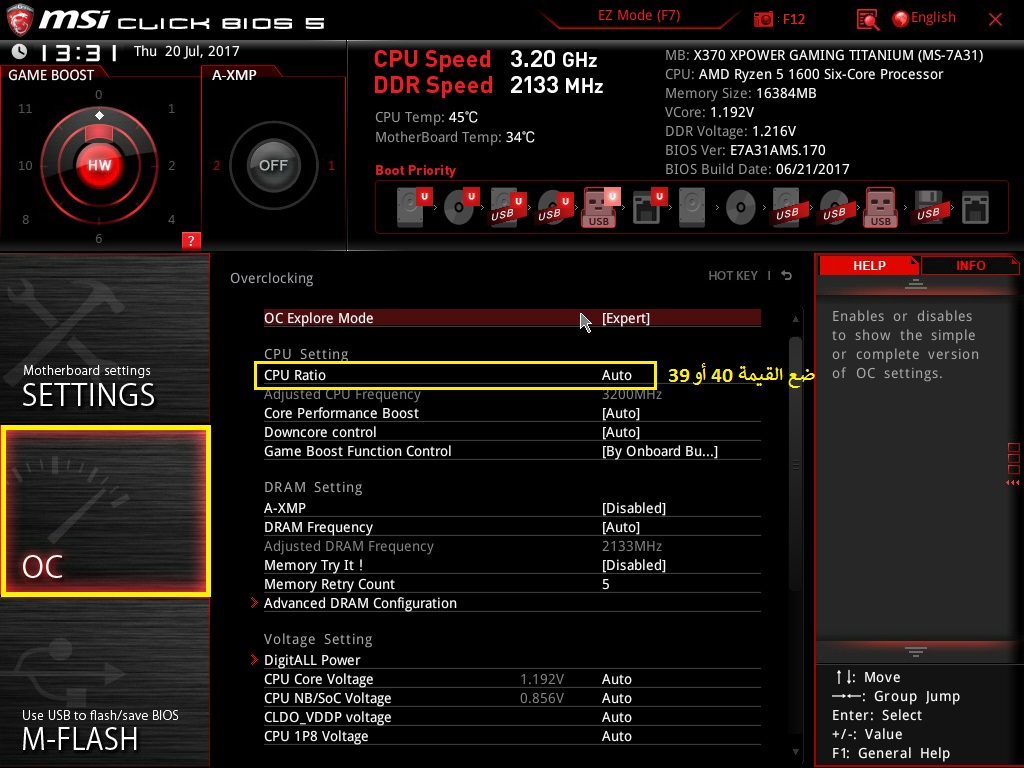This screenshot has width=1024, height=768.
Task: Edit CPU 1P8 Voltage Auto value
Action: (616, 735)
